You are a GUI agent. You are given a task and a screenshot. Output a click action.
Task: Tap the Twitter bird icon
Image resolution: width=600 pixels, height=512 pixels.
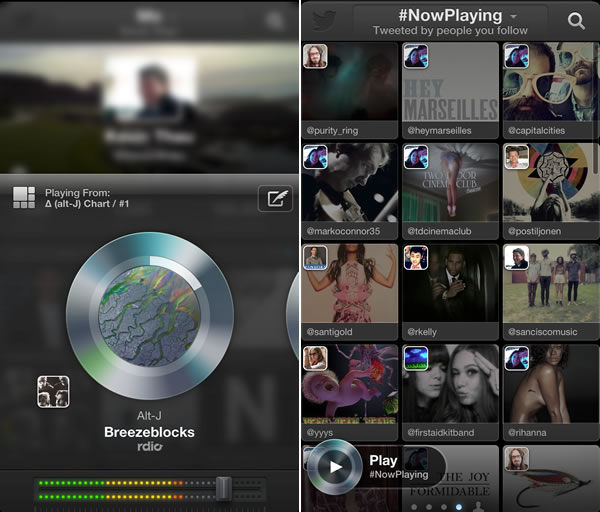coord(324,20)
